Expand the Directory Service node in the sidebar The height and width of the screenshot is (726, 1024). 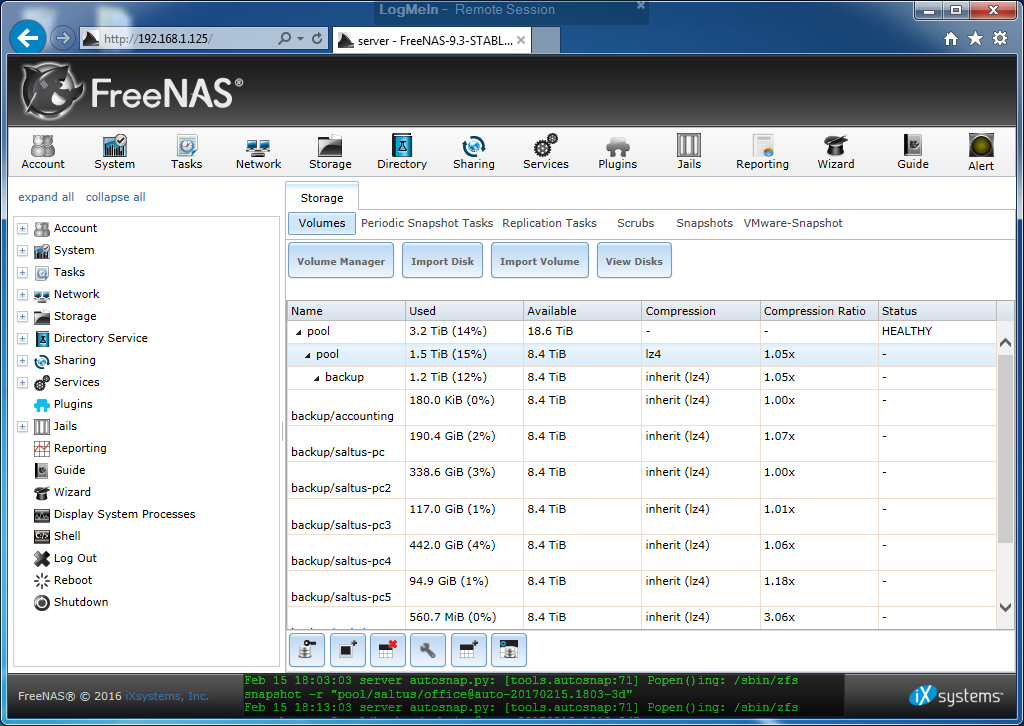point(22,339)
